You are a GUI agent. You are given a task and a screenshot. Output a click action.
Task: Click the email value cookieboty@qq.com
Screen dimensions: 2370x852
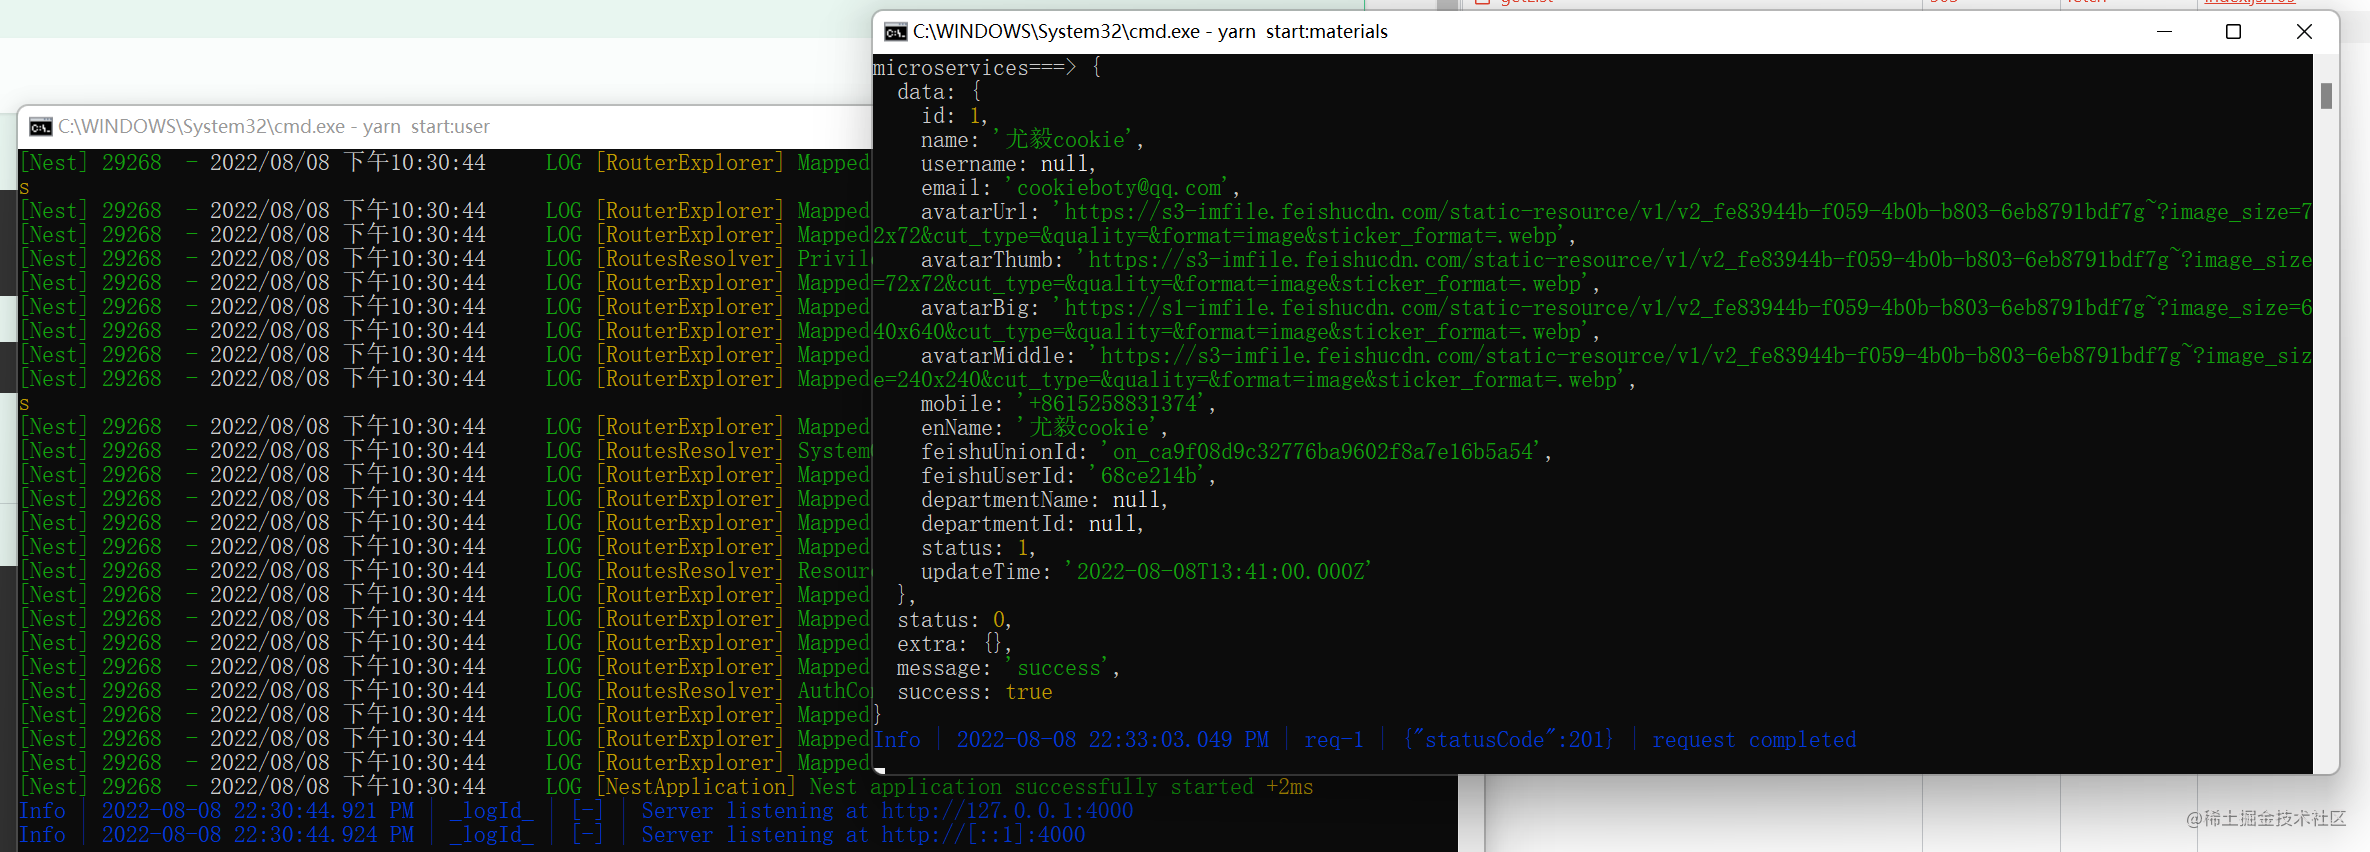coord(1119,188)
